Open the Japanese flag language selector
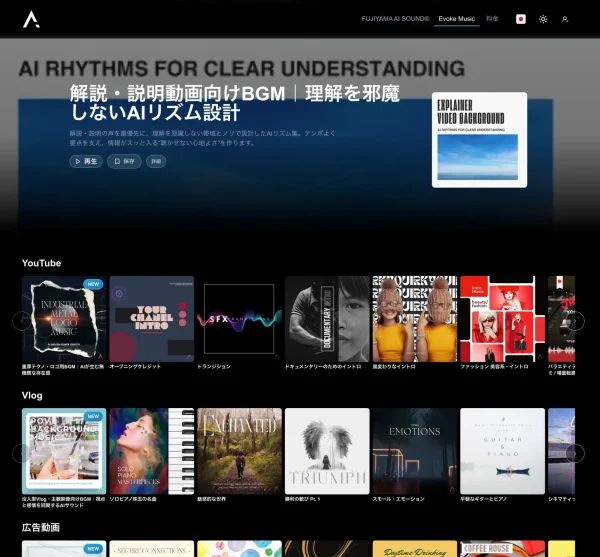 click(521, 19)
